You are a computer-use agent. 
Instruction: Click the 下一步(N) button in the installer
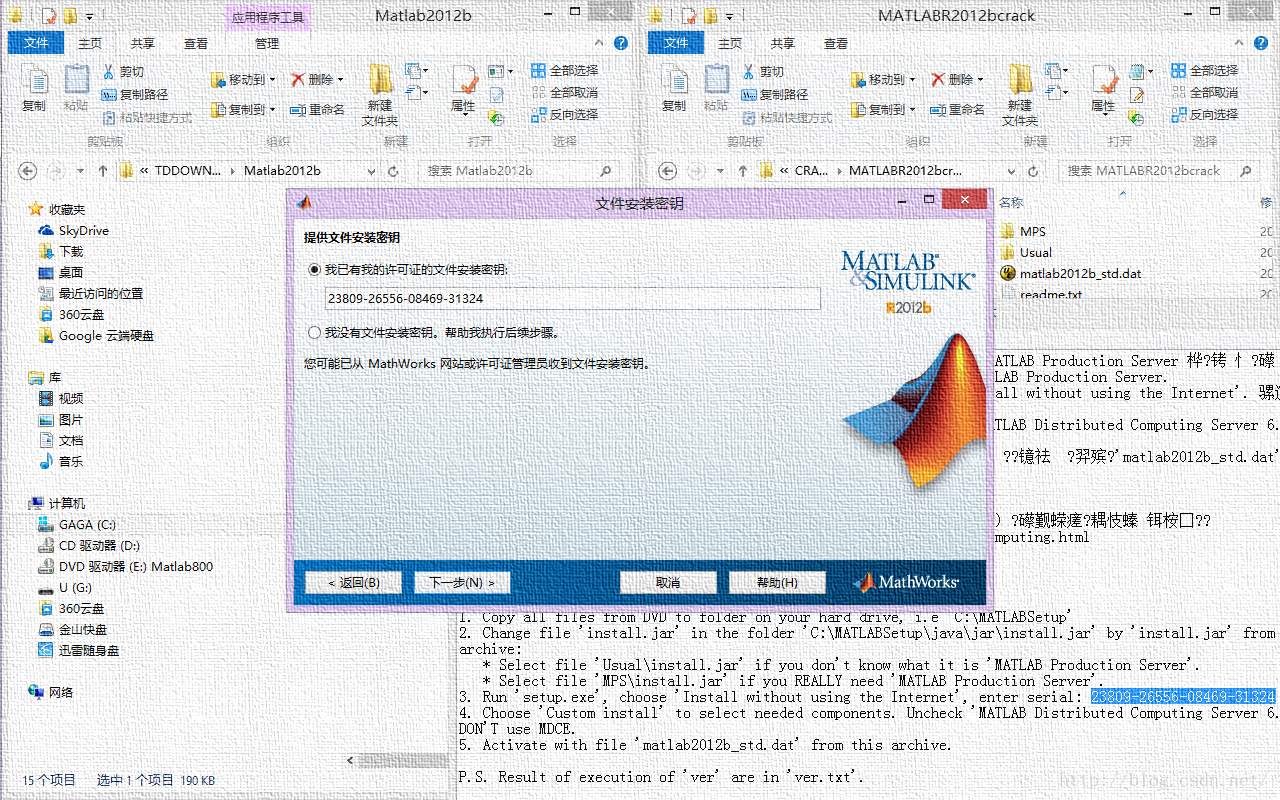[461, 581]
